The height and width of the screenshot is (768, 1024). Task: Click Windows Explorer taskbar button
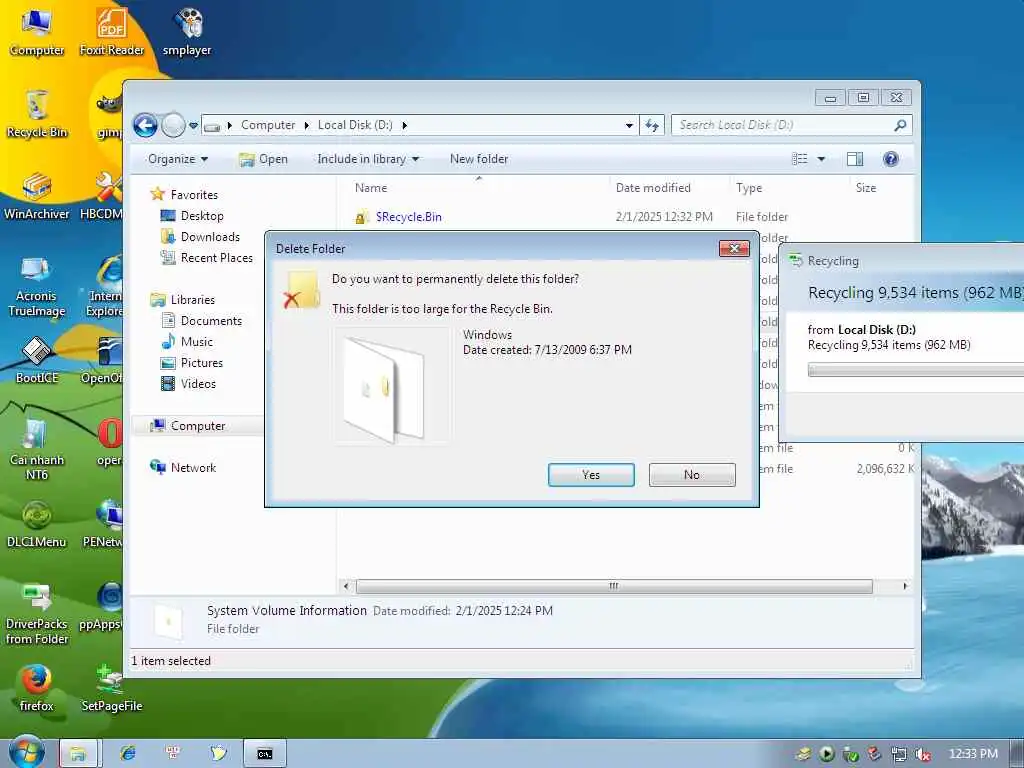[79, 754]
